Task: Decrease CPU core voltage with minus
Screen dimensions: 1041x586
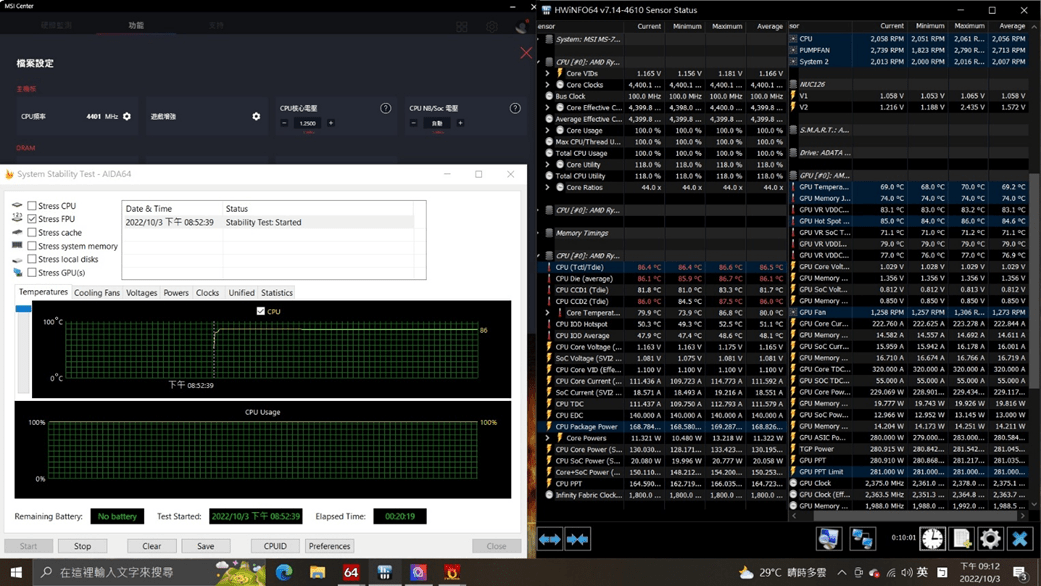Action: coord(284,123)
